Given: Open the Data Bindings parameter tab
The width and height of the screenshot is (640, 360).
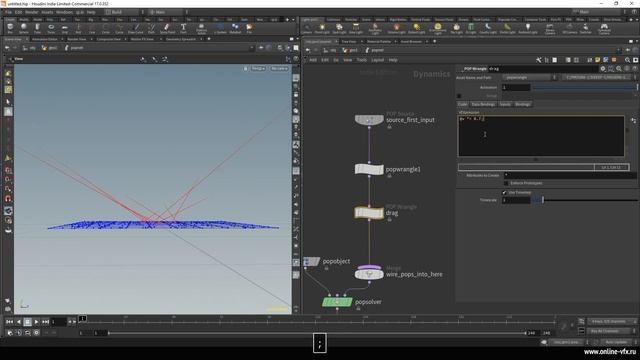Looking at the screenshot, I should click(483, 104).
